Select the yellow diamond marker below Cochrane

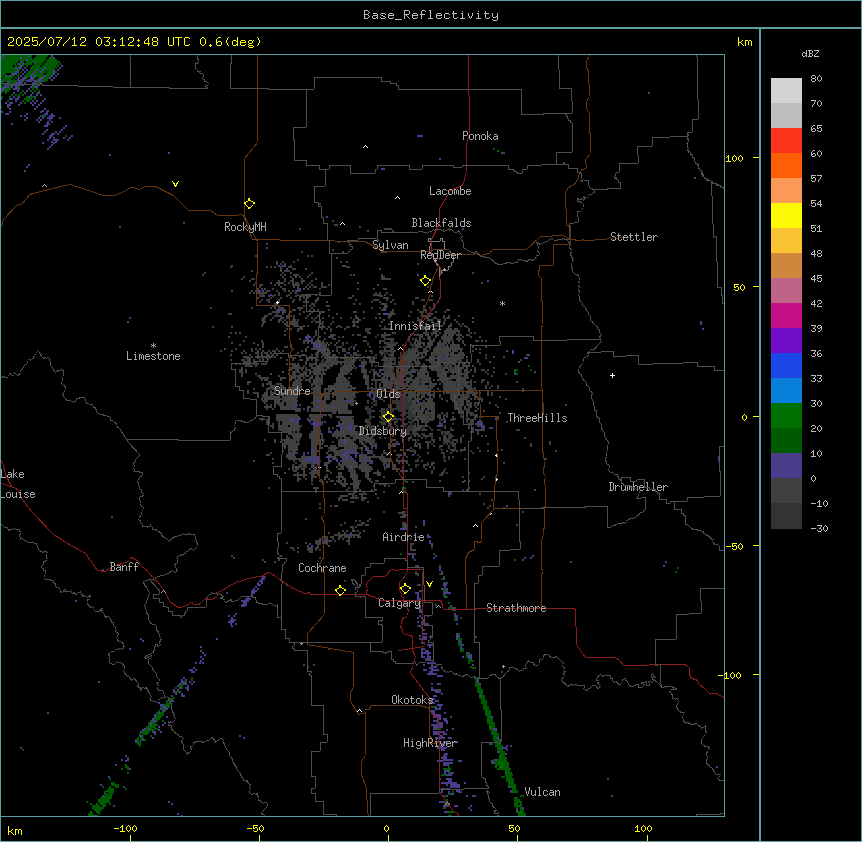[x=340, y=590]
